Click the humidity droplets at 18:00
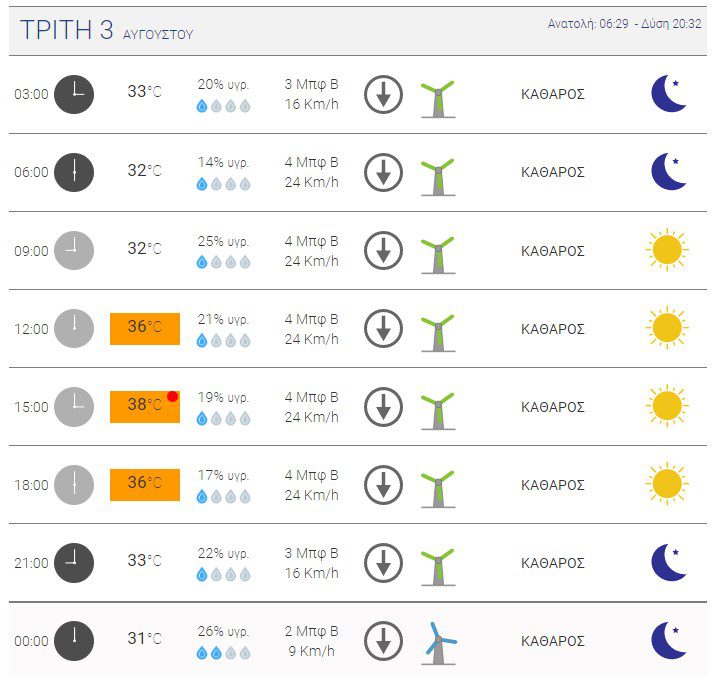 pyautogui.click(x=223, y=496)
